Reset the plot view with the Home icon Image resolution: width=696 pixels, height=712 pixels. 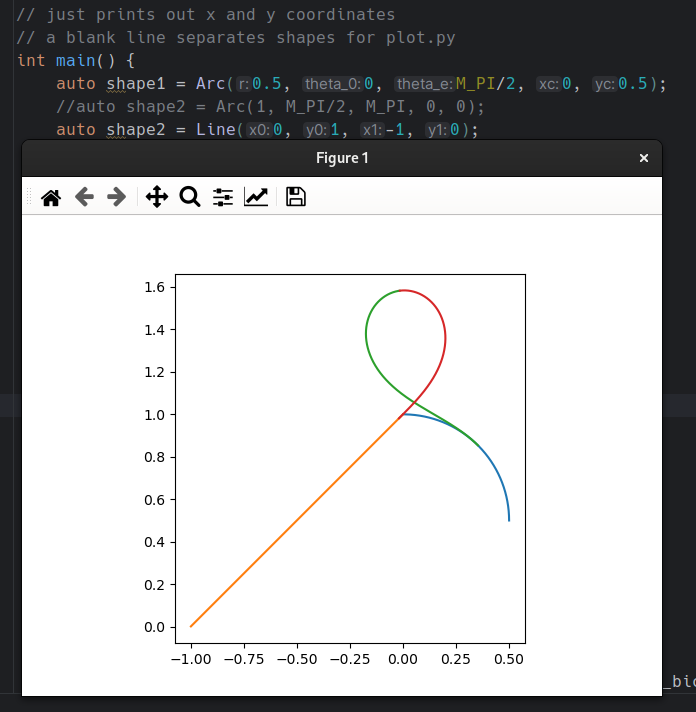pos(51,197)
